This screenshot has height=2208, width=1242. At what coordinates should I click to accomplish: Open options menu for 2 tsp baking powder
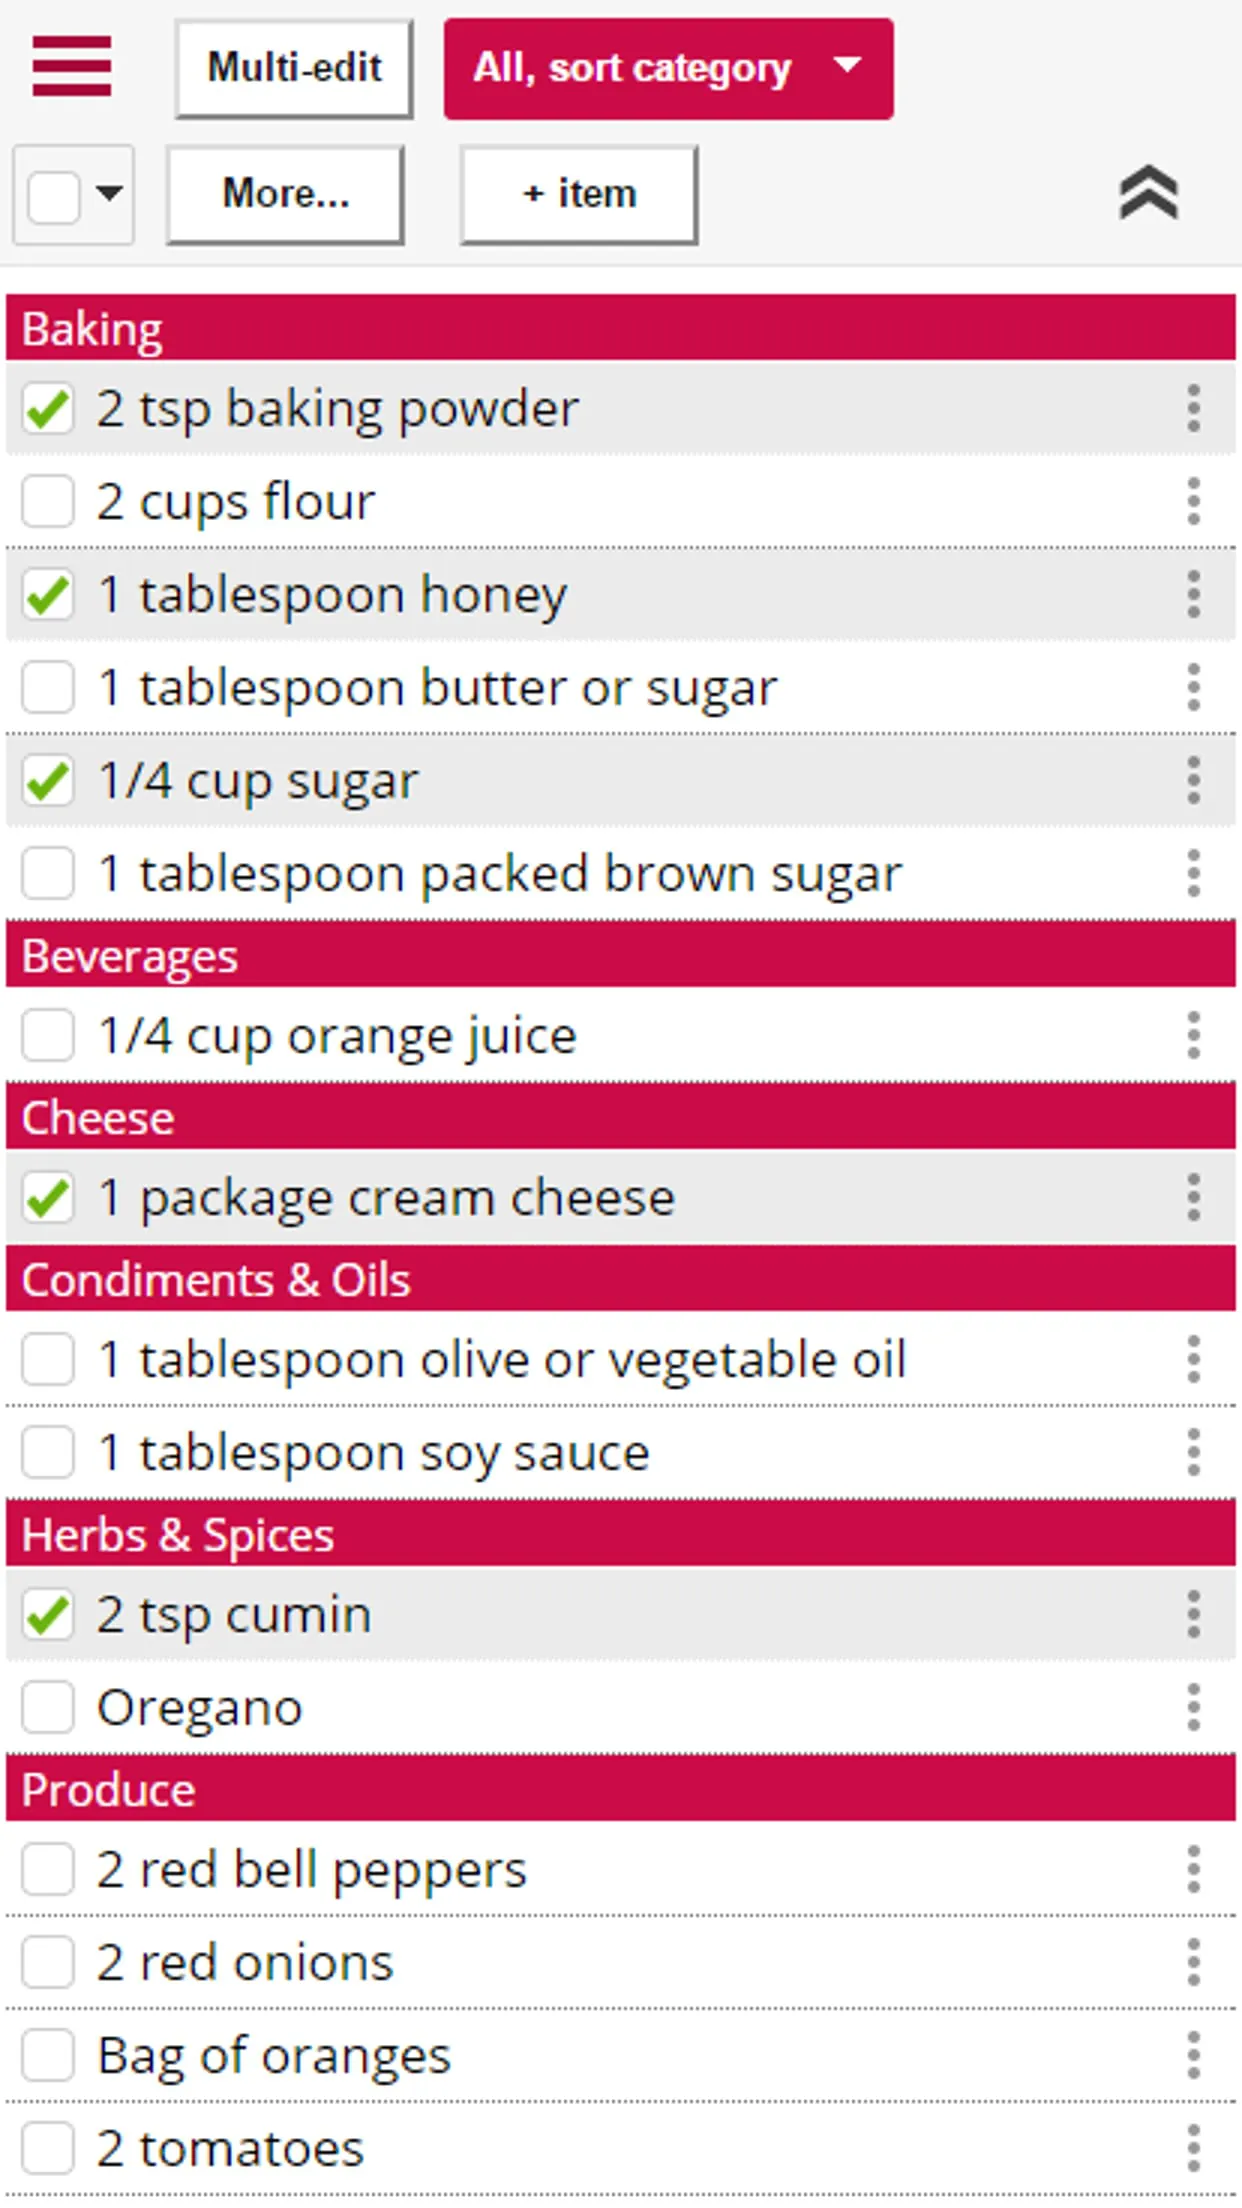1196,408
